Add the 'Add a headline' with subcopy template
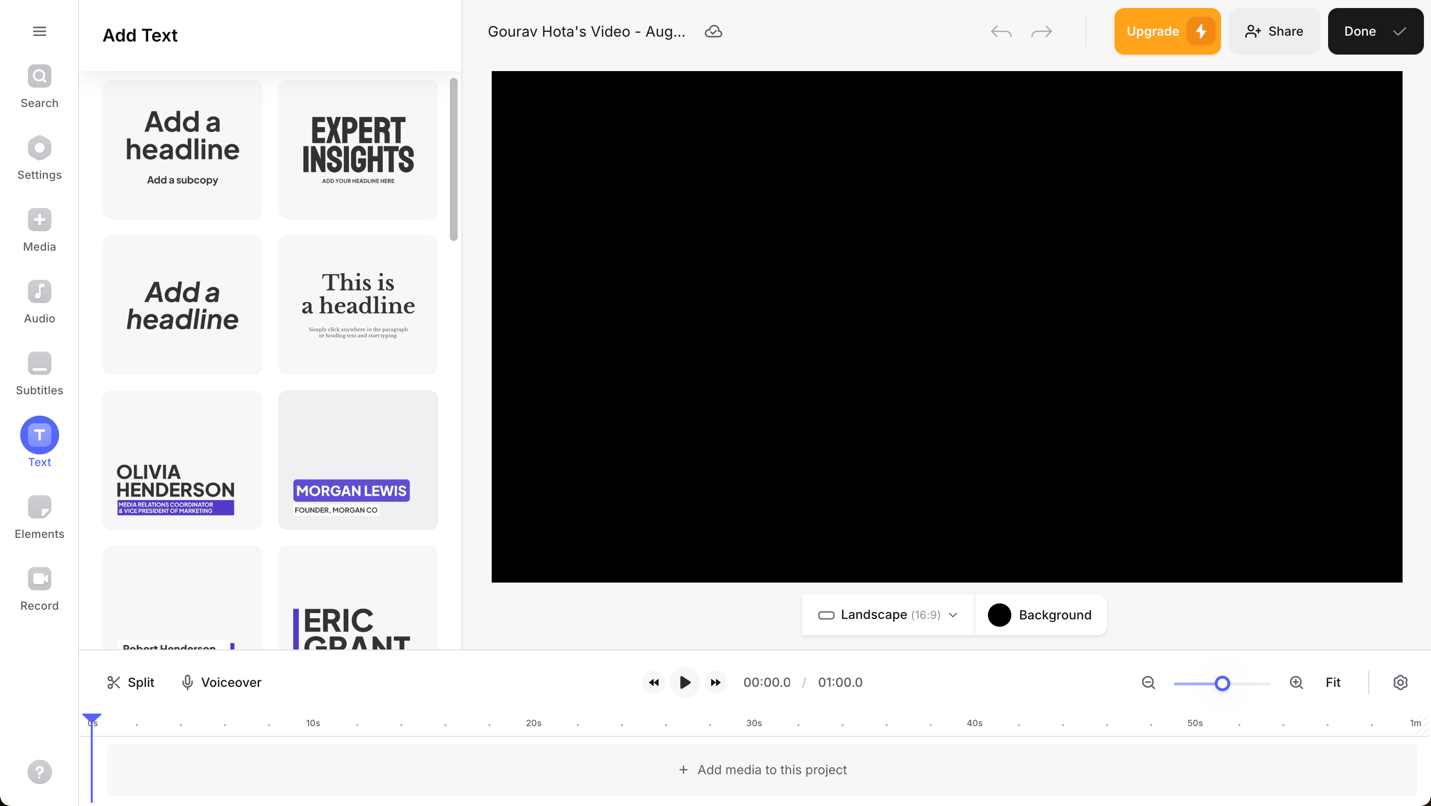The image size is (1431, 806). coord(182,150)
